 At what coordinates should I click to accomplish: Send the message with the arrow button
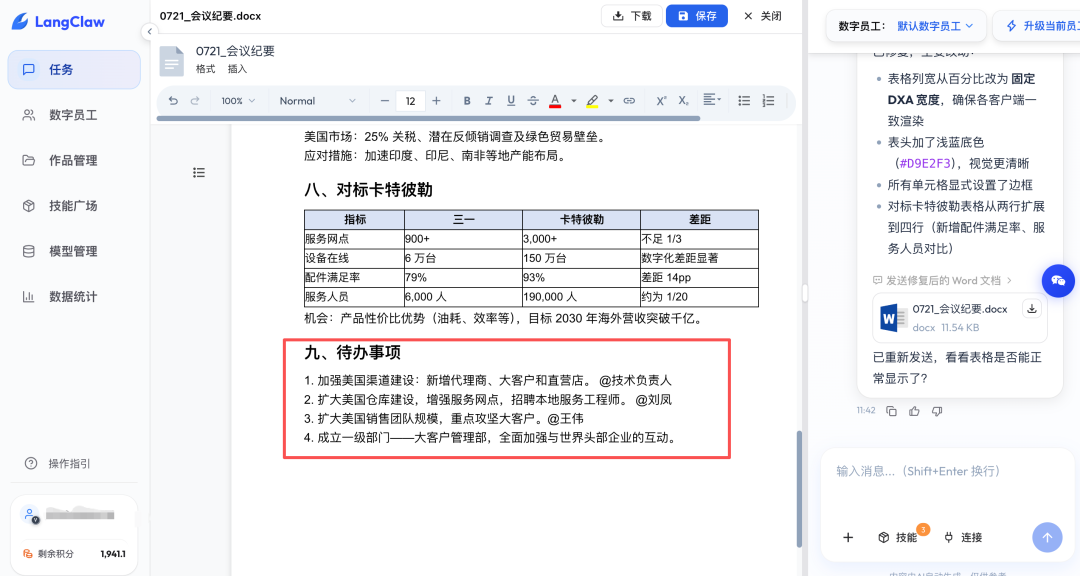click(1047, 537)
